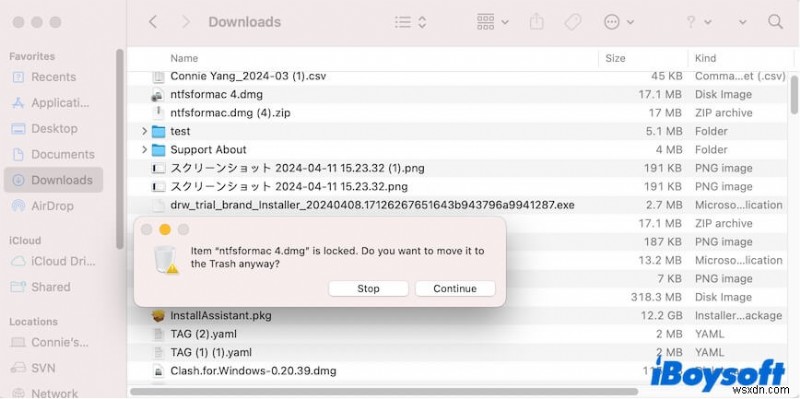The width and height of the screenshot is (800, 399).
Task: Select TAG (1) (1).yaml file
Action: (x=211, y=352)
